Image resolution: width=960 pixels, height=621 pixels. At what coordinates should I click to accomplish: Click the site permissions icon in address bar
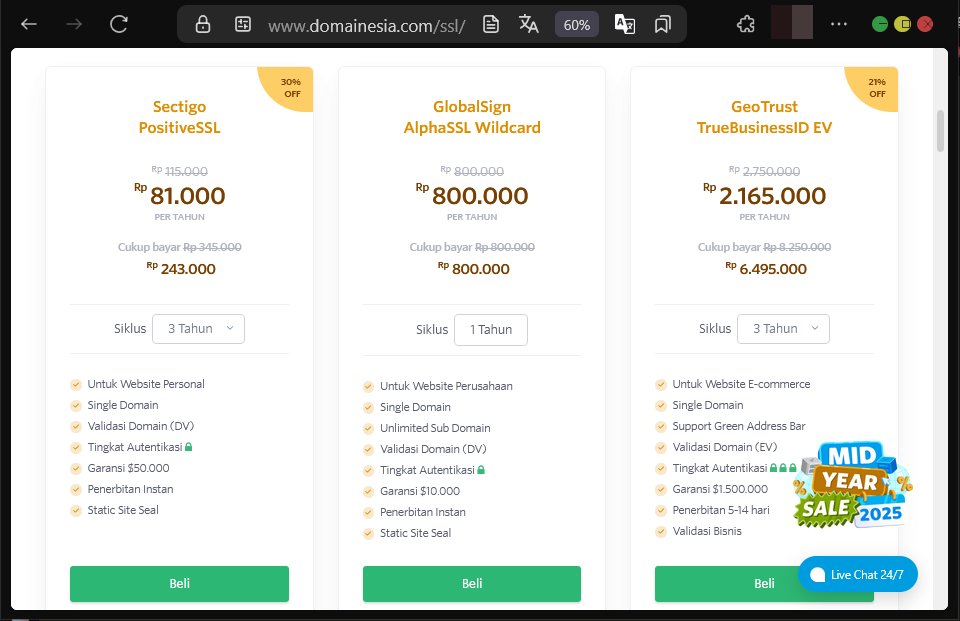242,25
